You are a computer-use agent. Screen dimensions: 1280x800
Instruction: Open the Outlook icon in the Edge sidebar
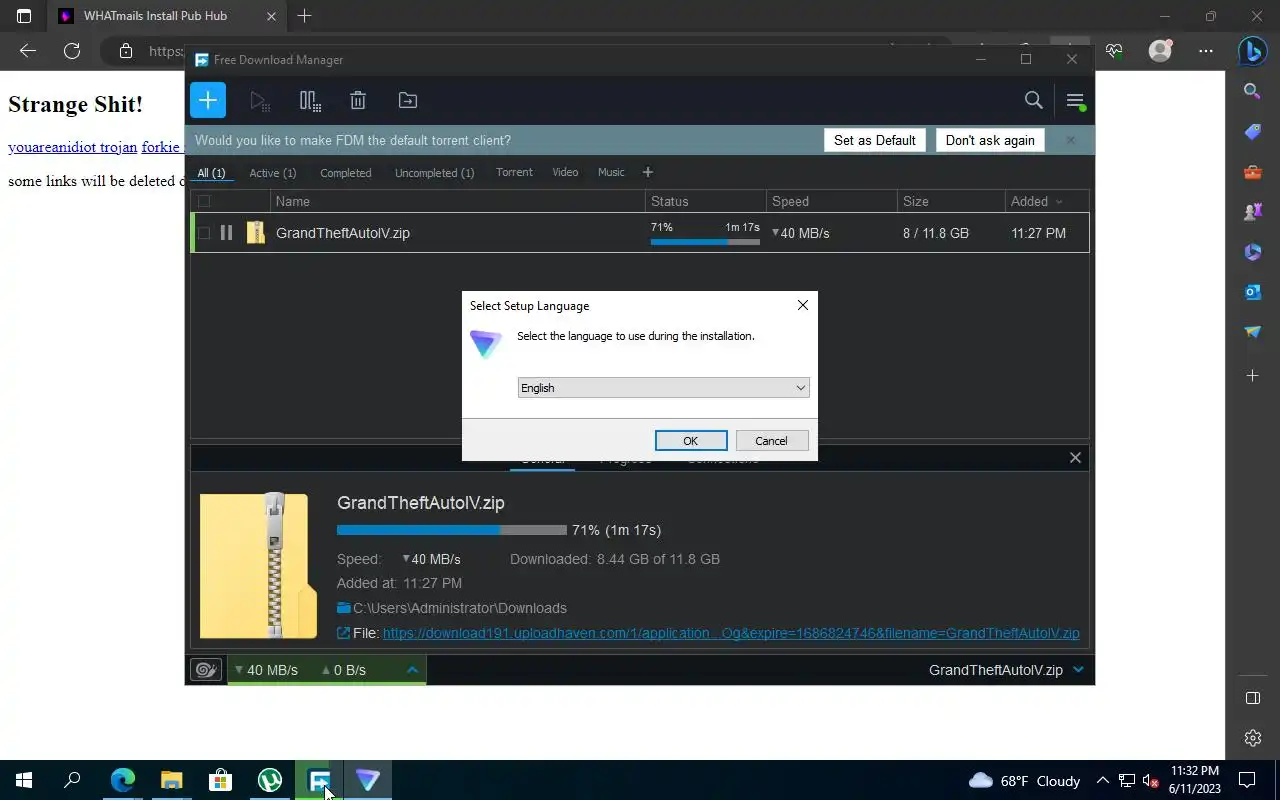coord(1252,292)
